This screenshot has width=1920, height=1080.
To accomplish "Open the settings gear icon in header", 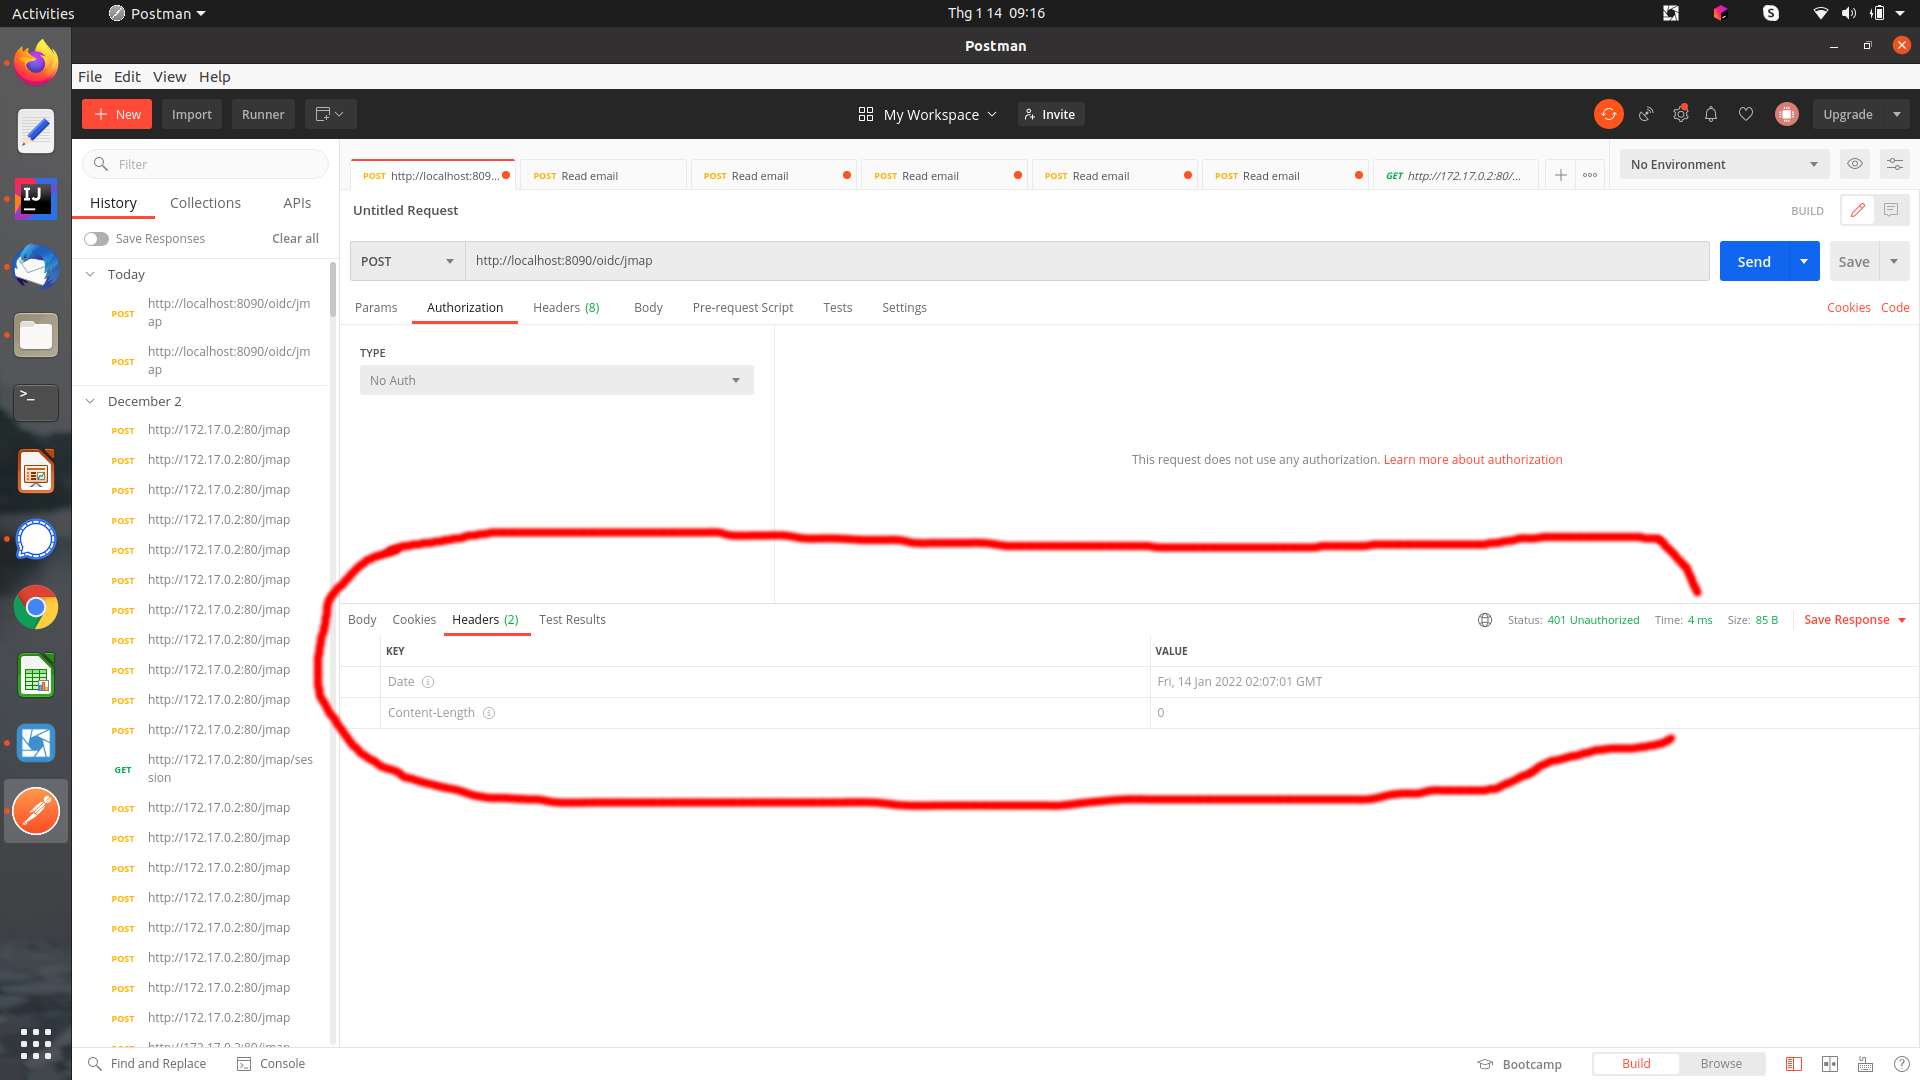I will pyautogui.click(x=1680, y=114).
